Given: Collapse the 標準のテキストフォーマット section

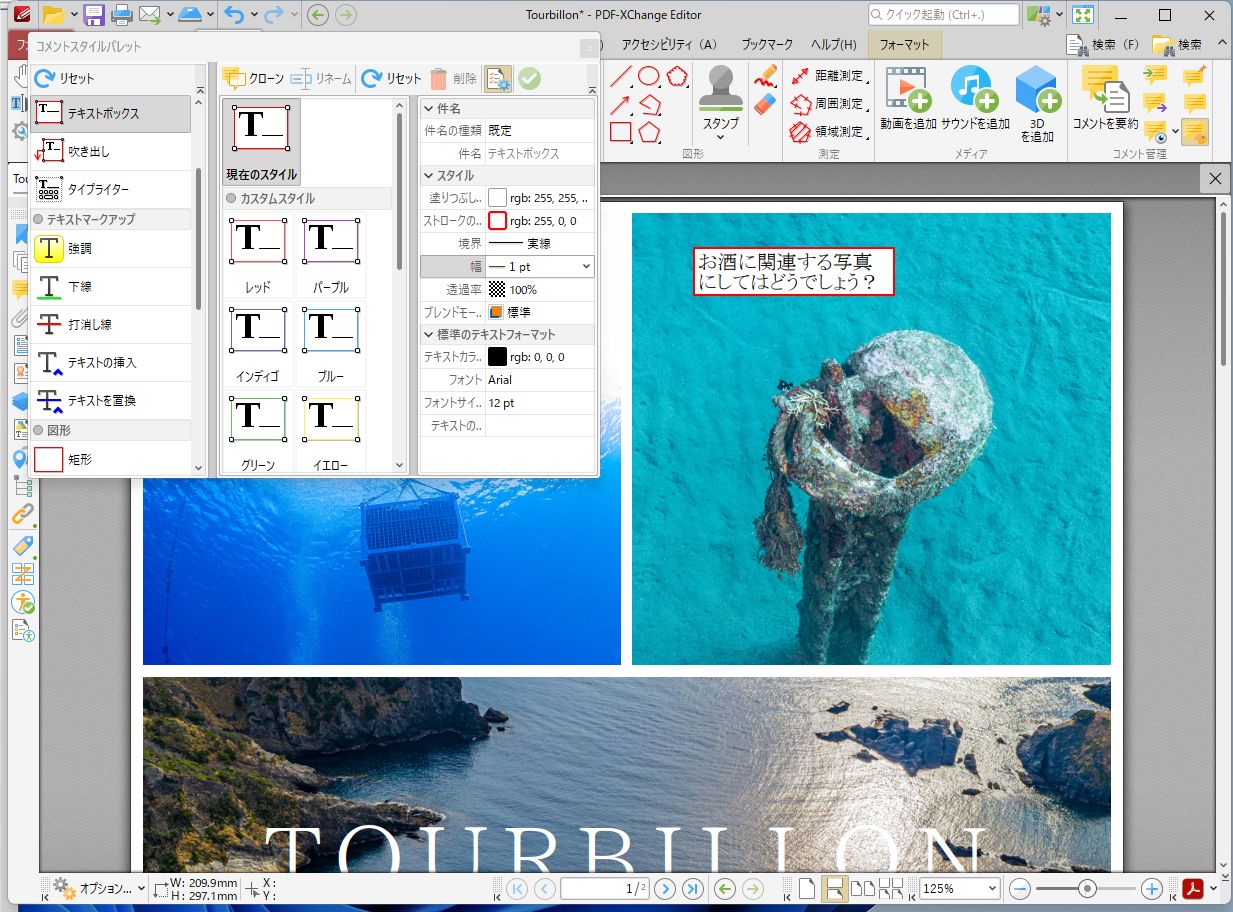Looking at the screenshot, I should coord(428,334).
